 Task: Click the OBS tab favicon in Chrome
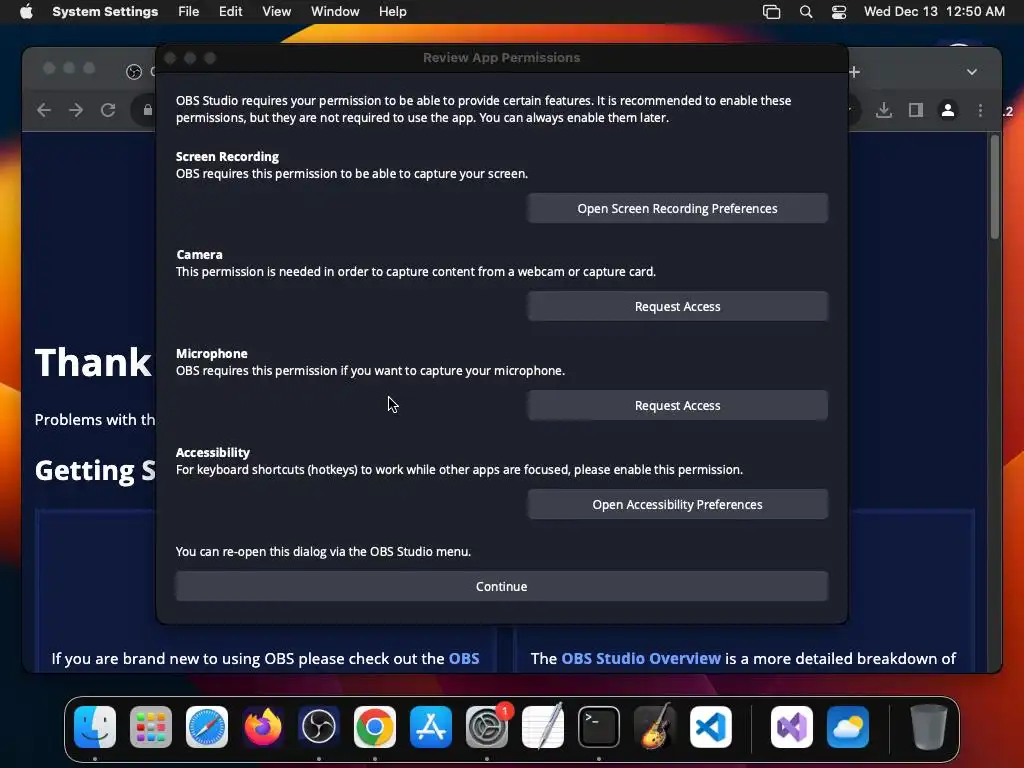tap(134, 72)
